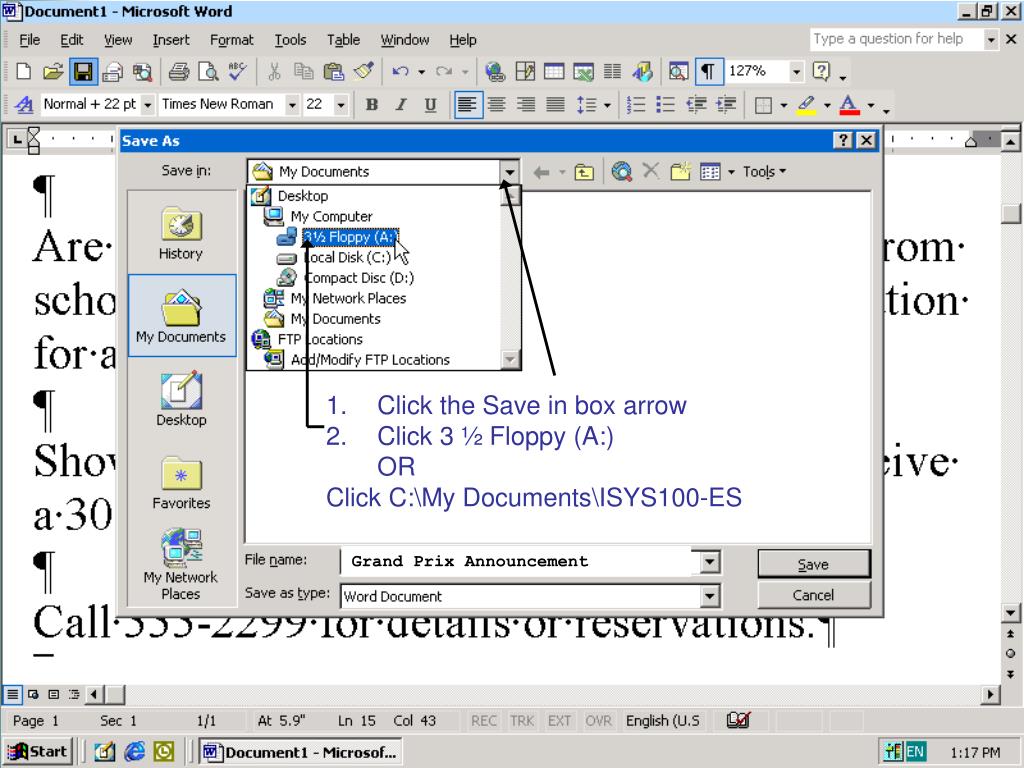The height and width of the screenshot is (768, 1024).
Task: Toggle Italic formatting
Action: [401, 104]
